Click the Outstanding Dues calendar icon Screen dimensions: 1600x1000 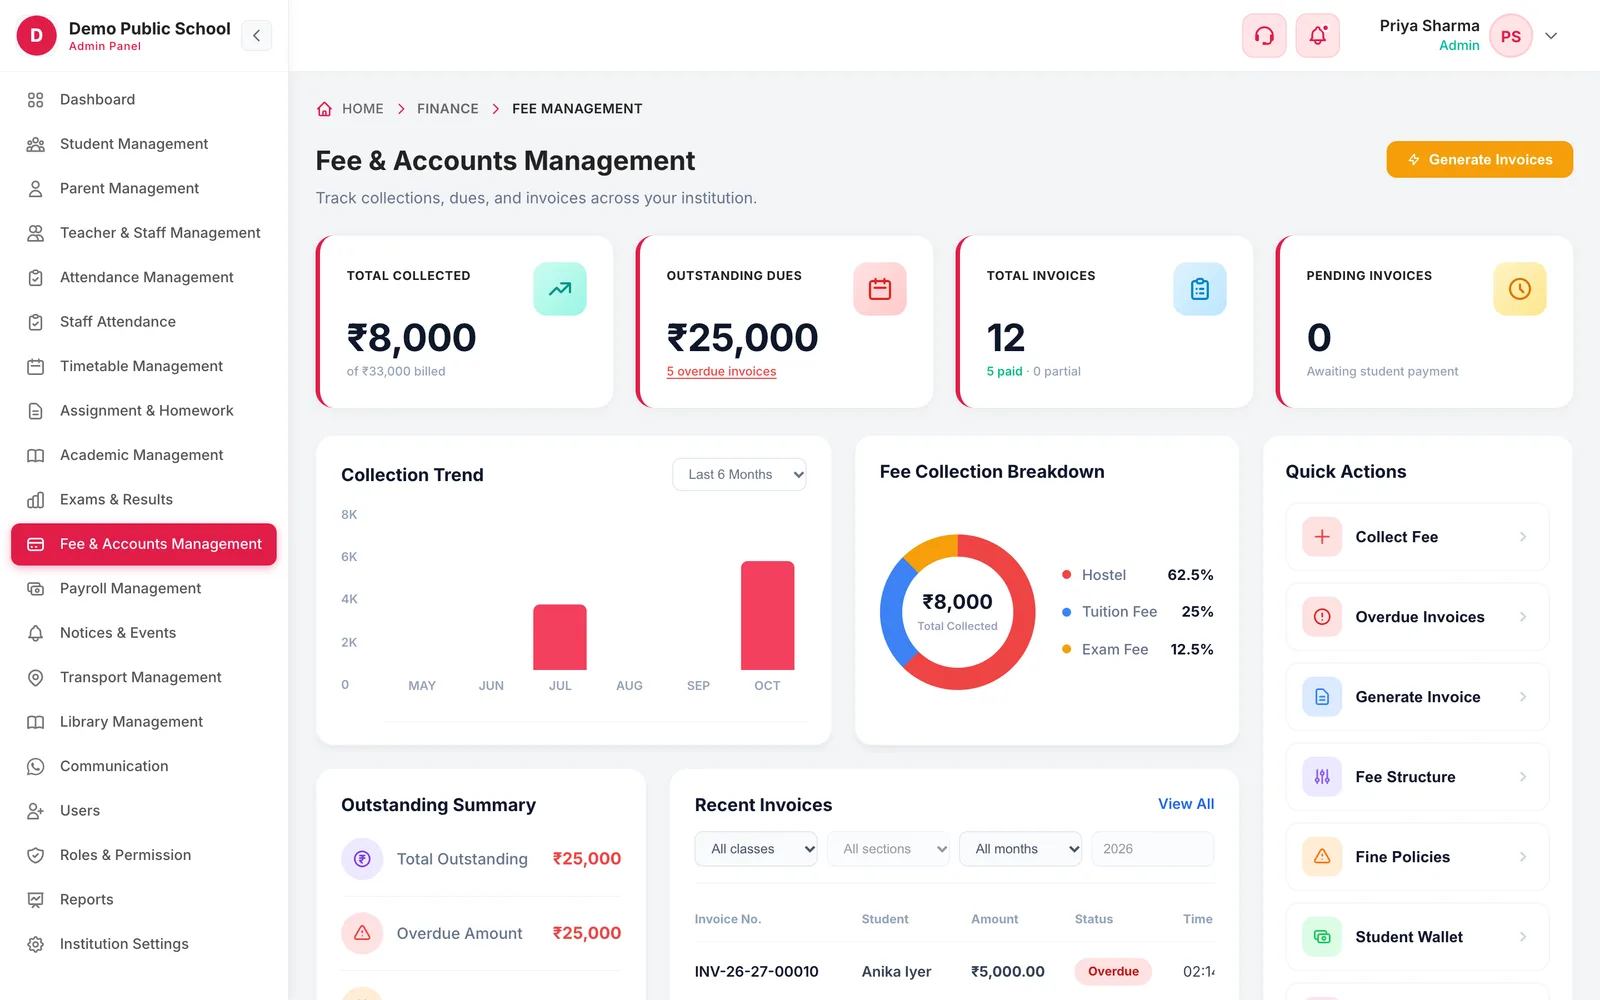880,289
